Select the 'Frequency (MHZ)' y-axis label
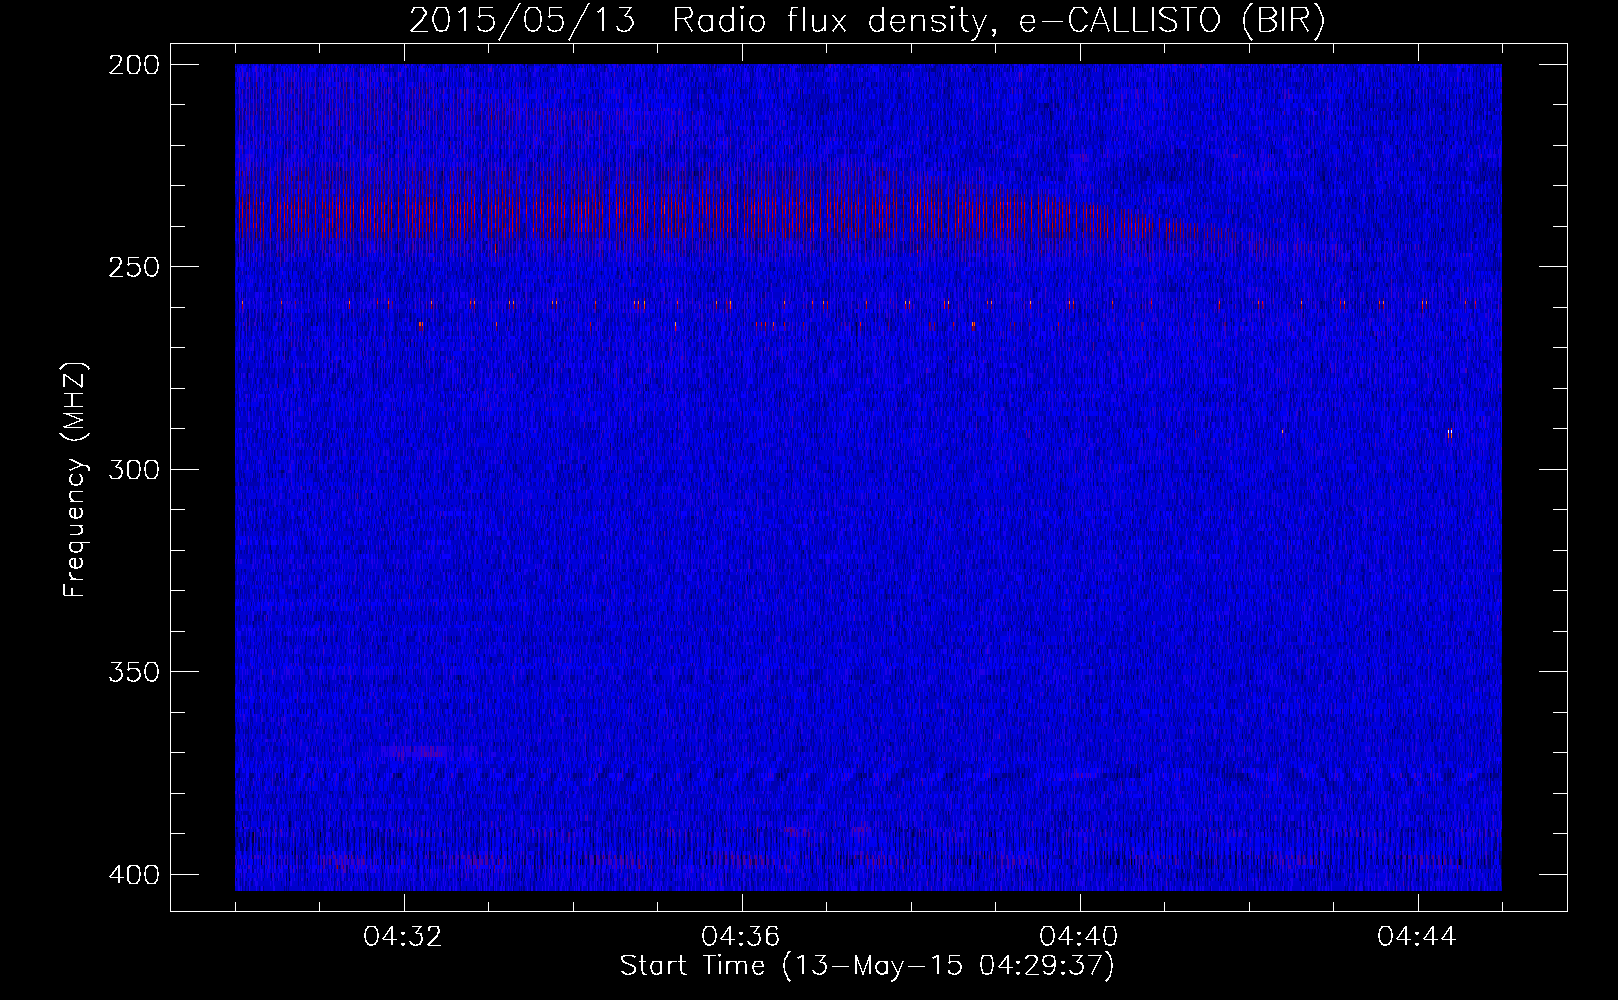 pos(75,479)
